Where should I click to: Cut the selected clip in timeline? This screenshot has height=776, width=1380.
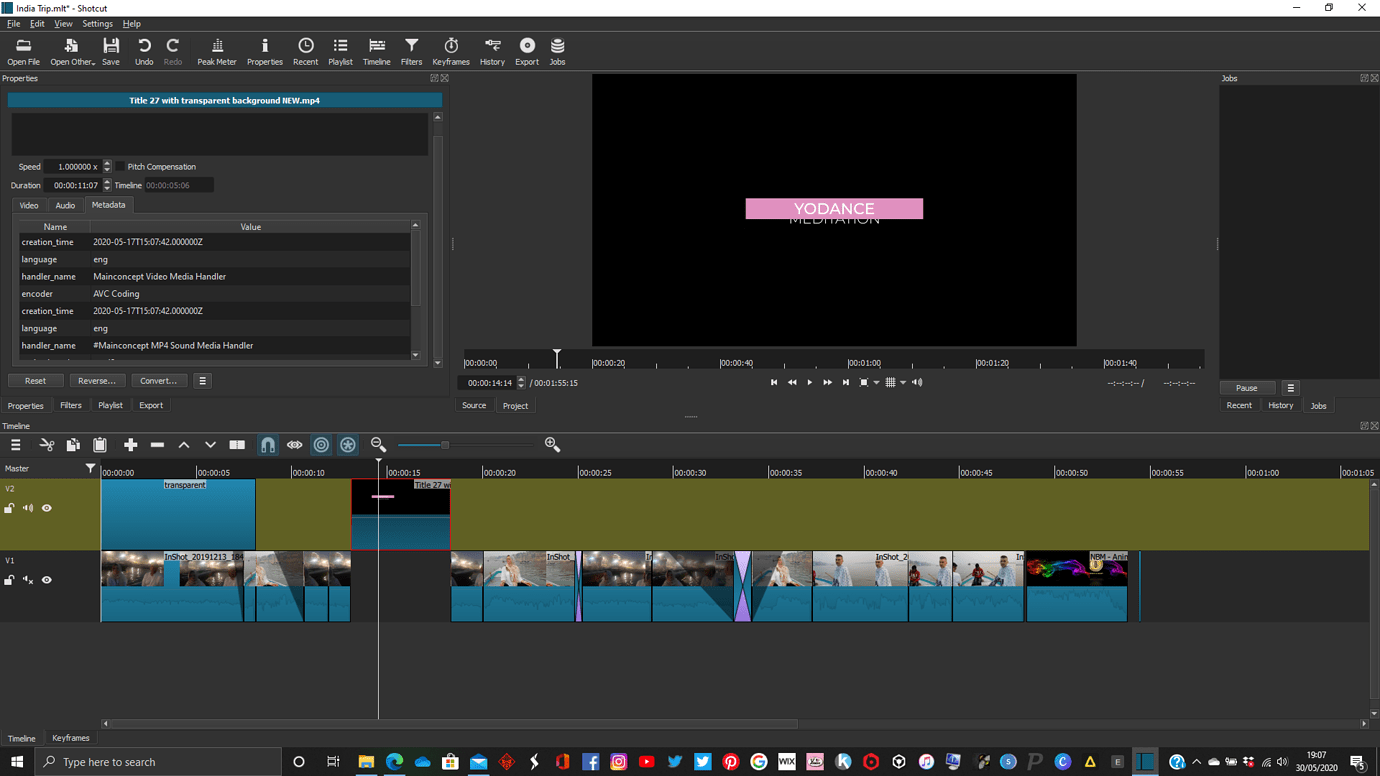tap(47, 445)
